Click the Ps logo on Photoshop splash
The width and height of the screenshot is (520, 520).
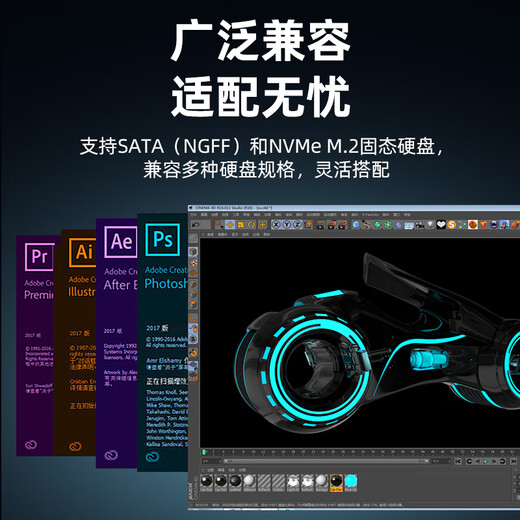163,240
